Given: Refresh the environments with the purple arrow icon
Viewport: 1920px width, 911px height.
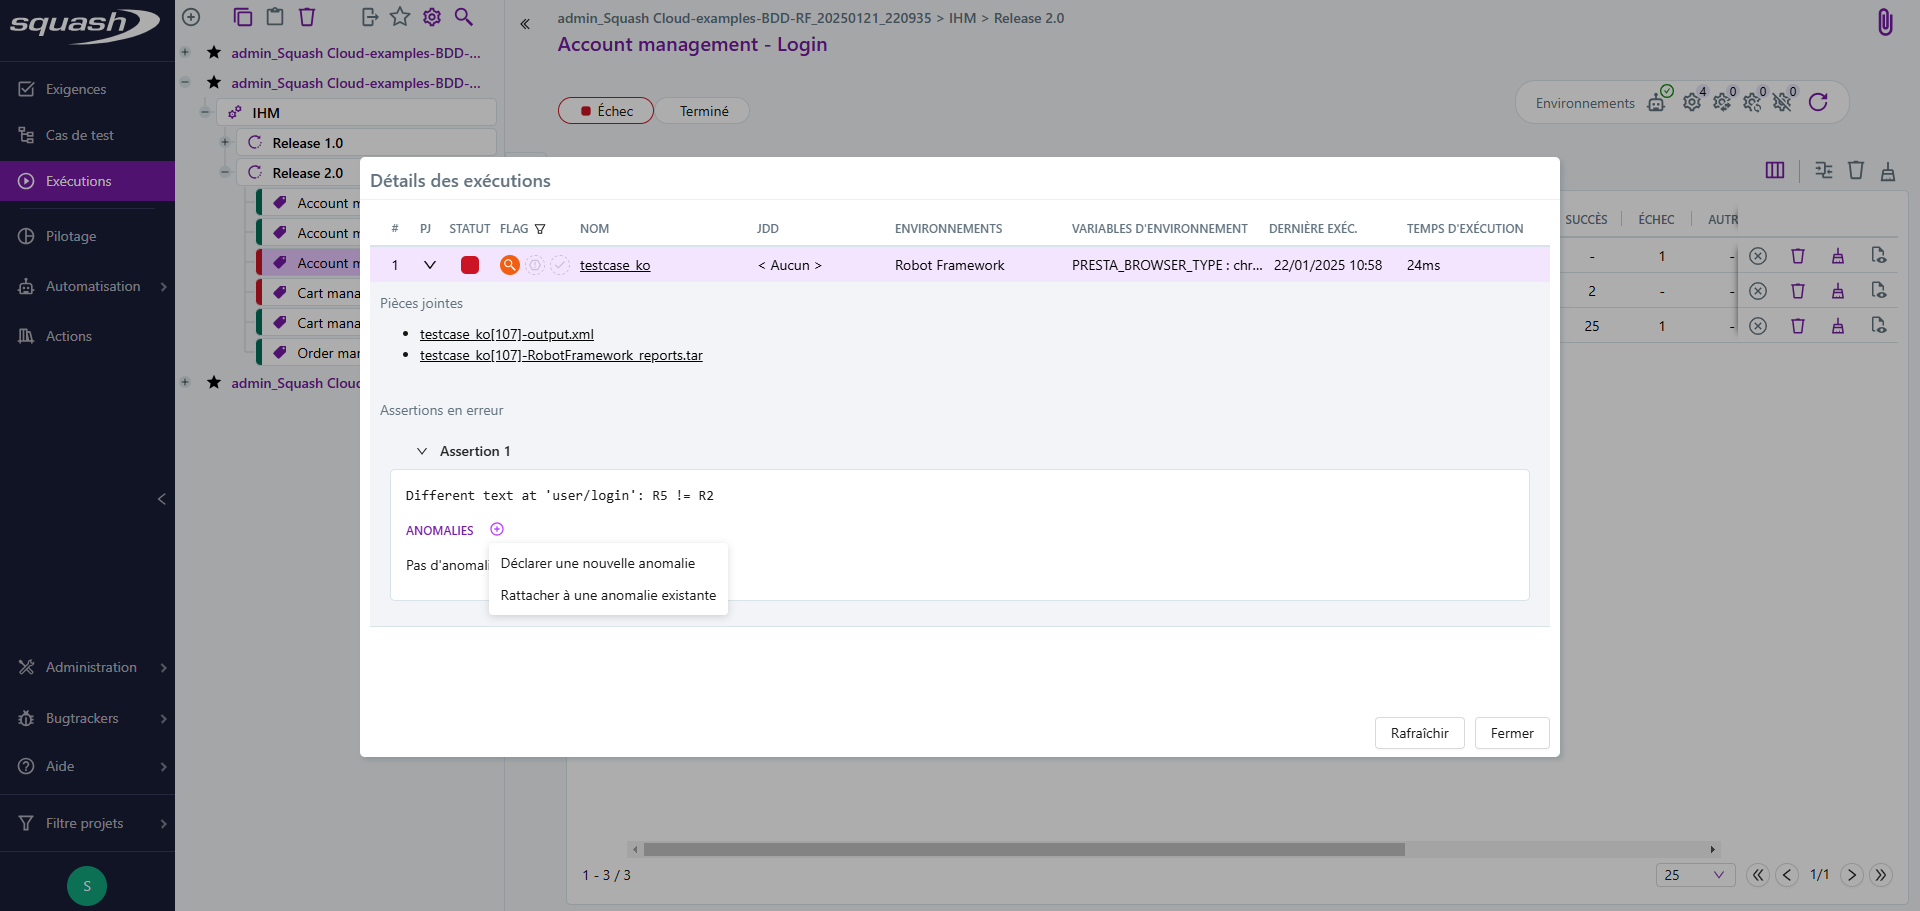Looking at the screenshot, I should pos(1818,101).
